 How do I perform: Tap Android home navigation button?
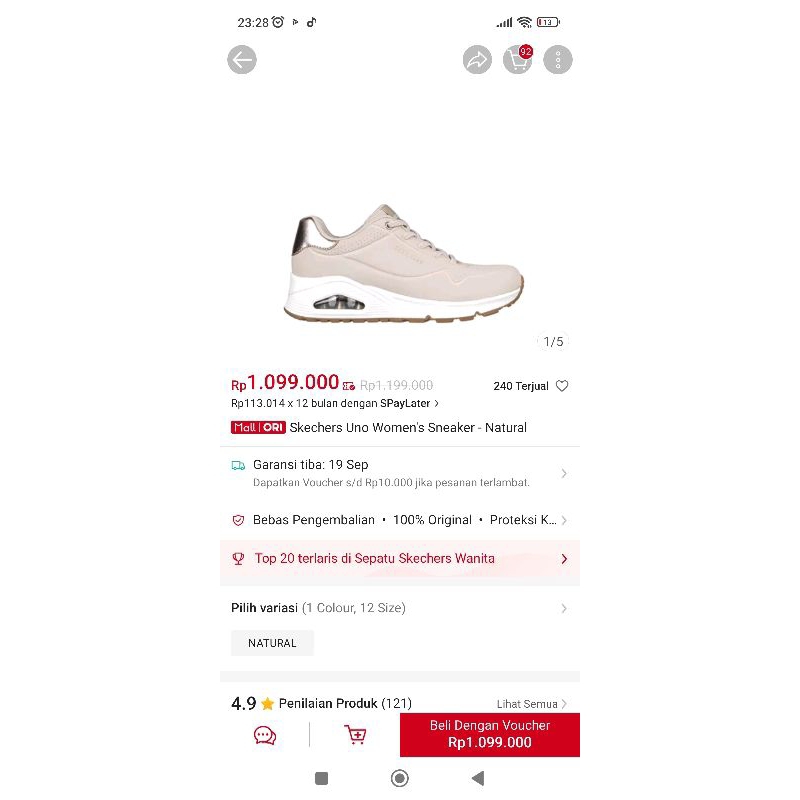[x=399, y=778]
